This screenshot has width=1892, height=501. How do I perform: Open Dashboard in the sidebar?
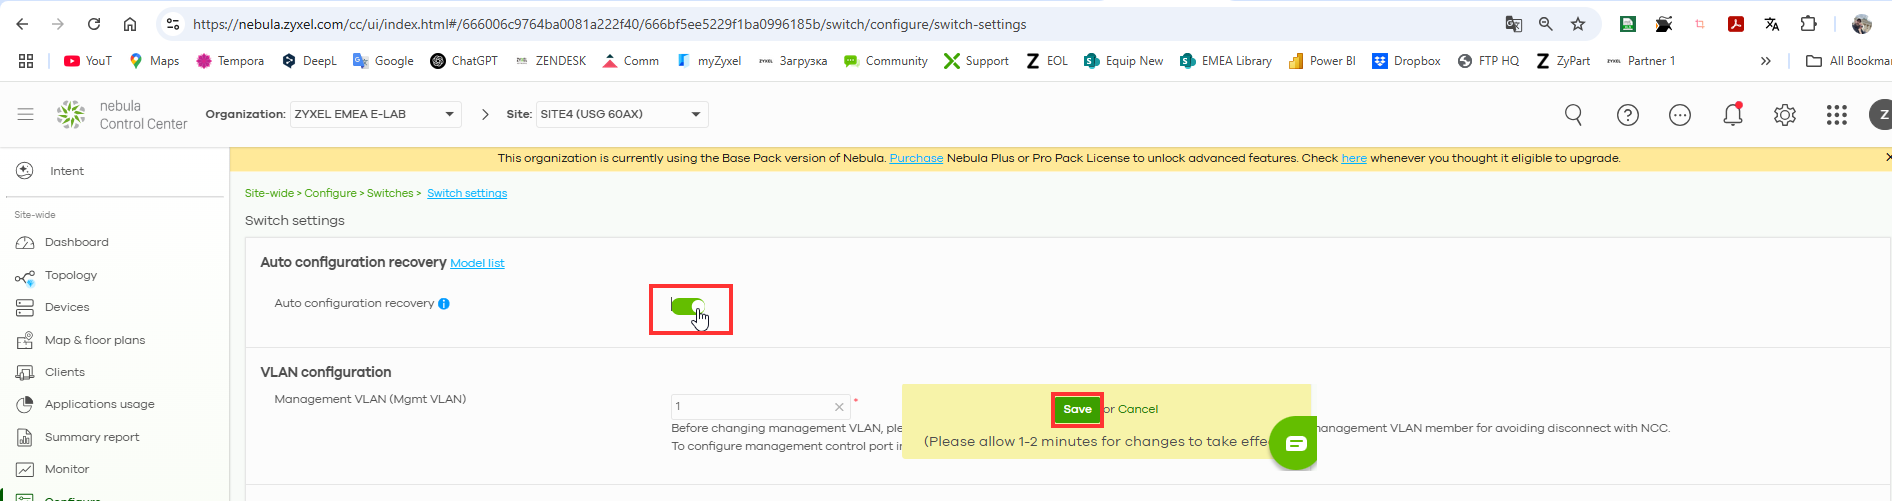click(x=76, y=242)
